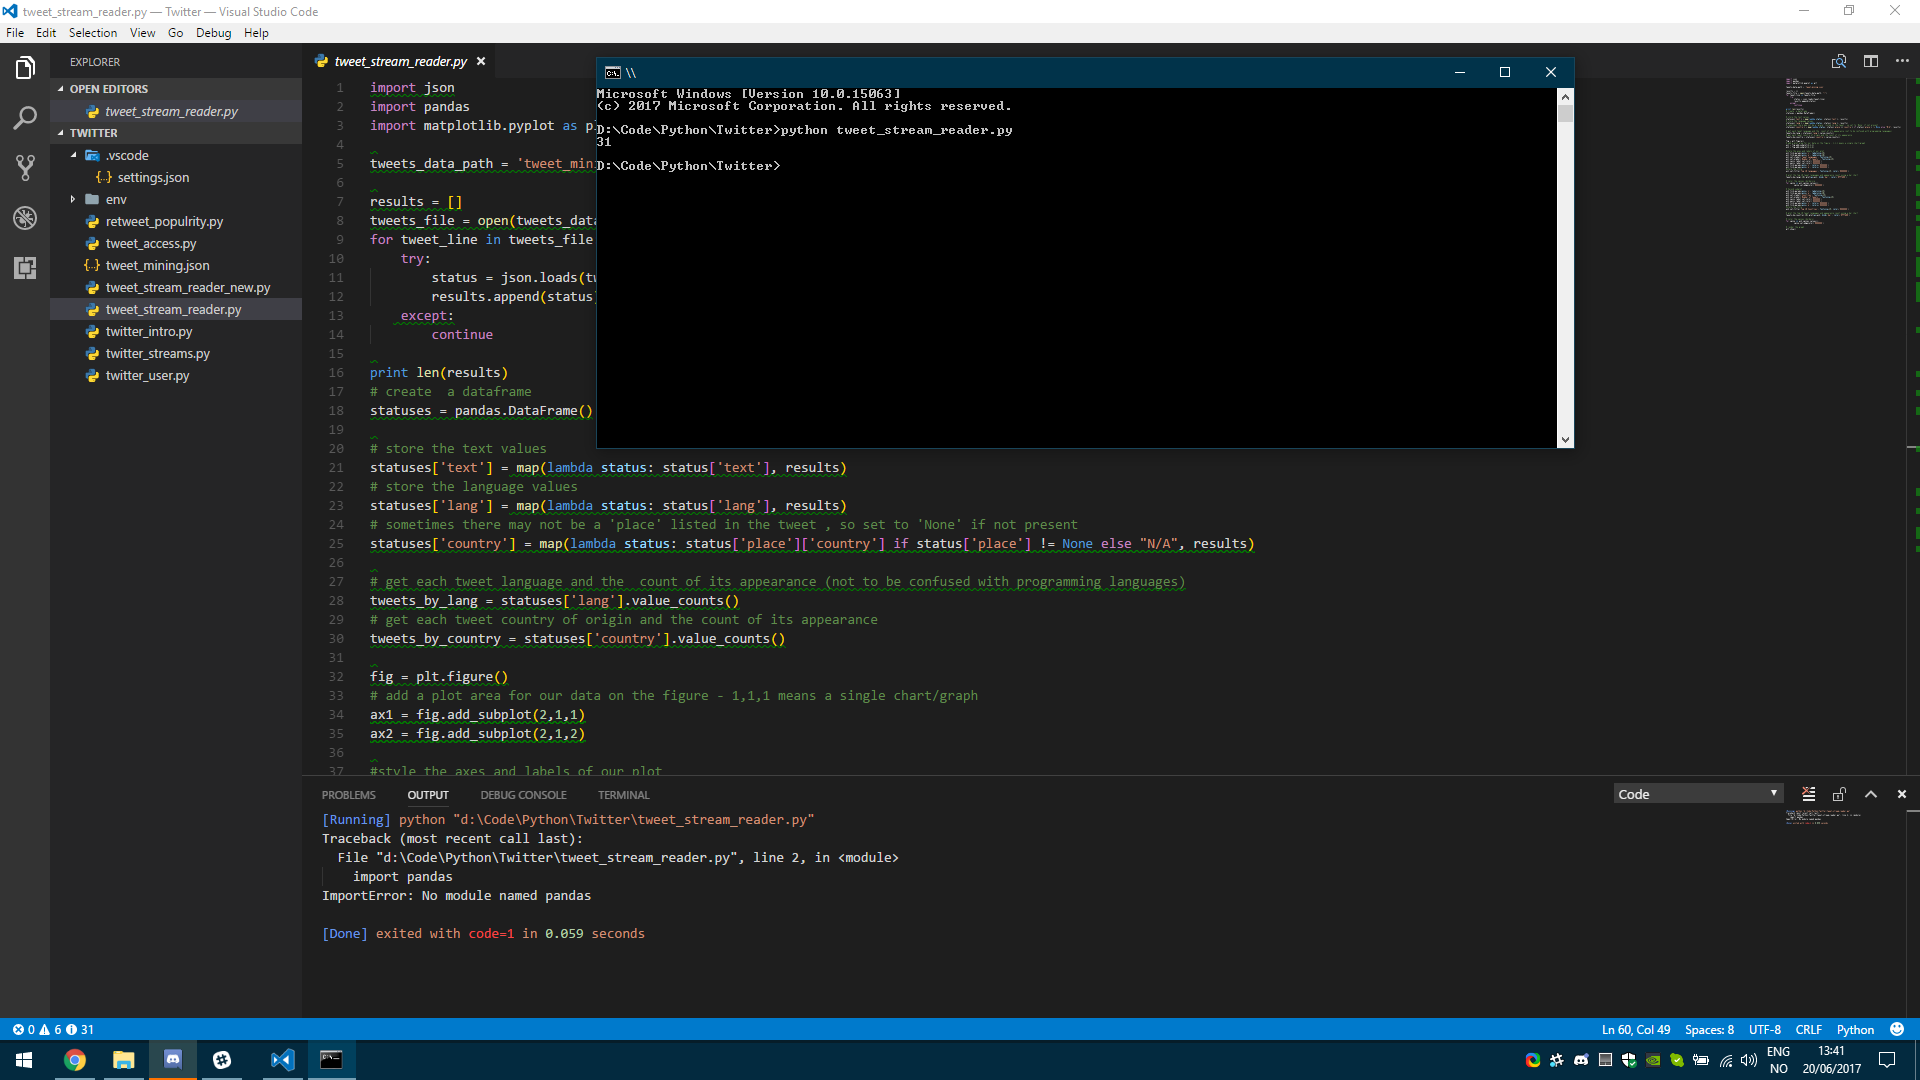This screenshot has width=1920, height=1080.
Task: Open Windows Start menu
Action: click(24, 1060)
